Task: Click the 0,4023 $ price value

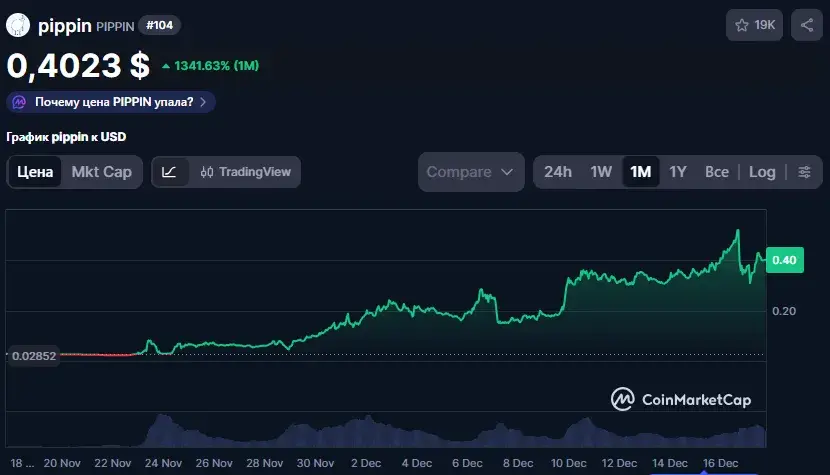Action: coord(78,66)
